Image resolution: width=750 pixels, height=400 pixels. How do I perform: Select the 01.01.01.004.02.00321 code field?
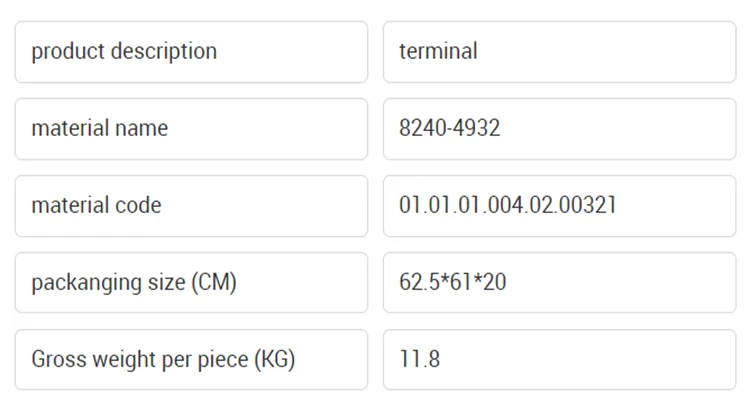(559, 206)
